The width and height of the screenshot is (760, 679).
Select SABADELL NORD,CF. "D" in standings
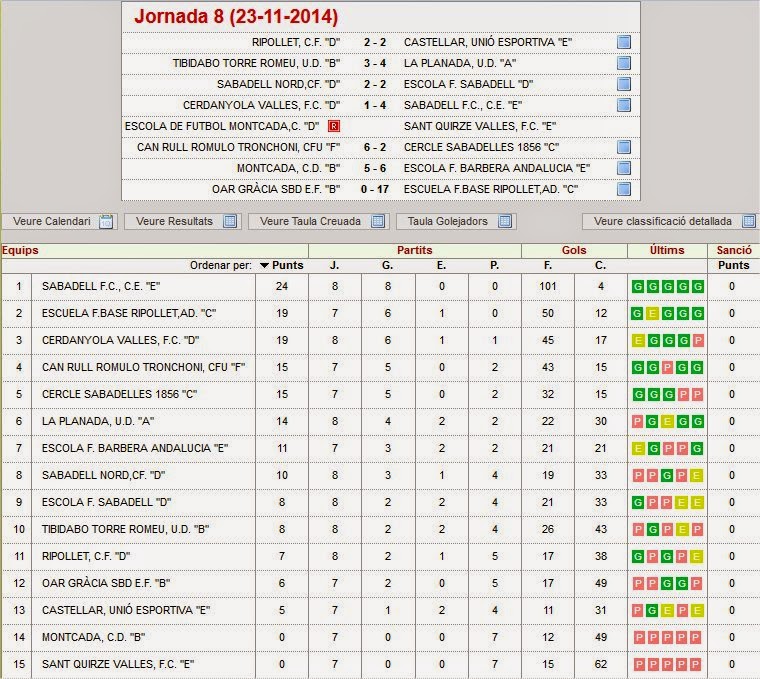point(103,475)
